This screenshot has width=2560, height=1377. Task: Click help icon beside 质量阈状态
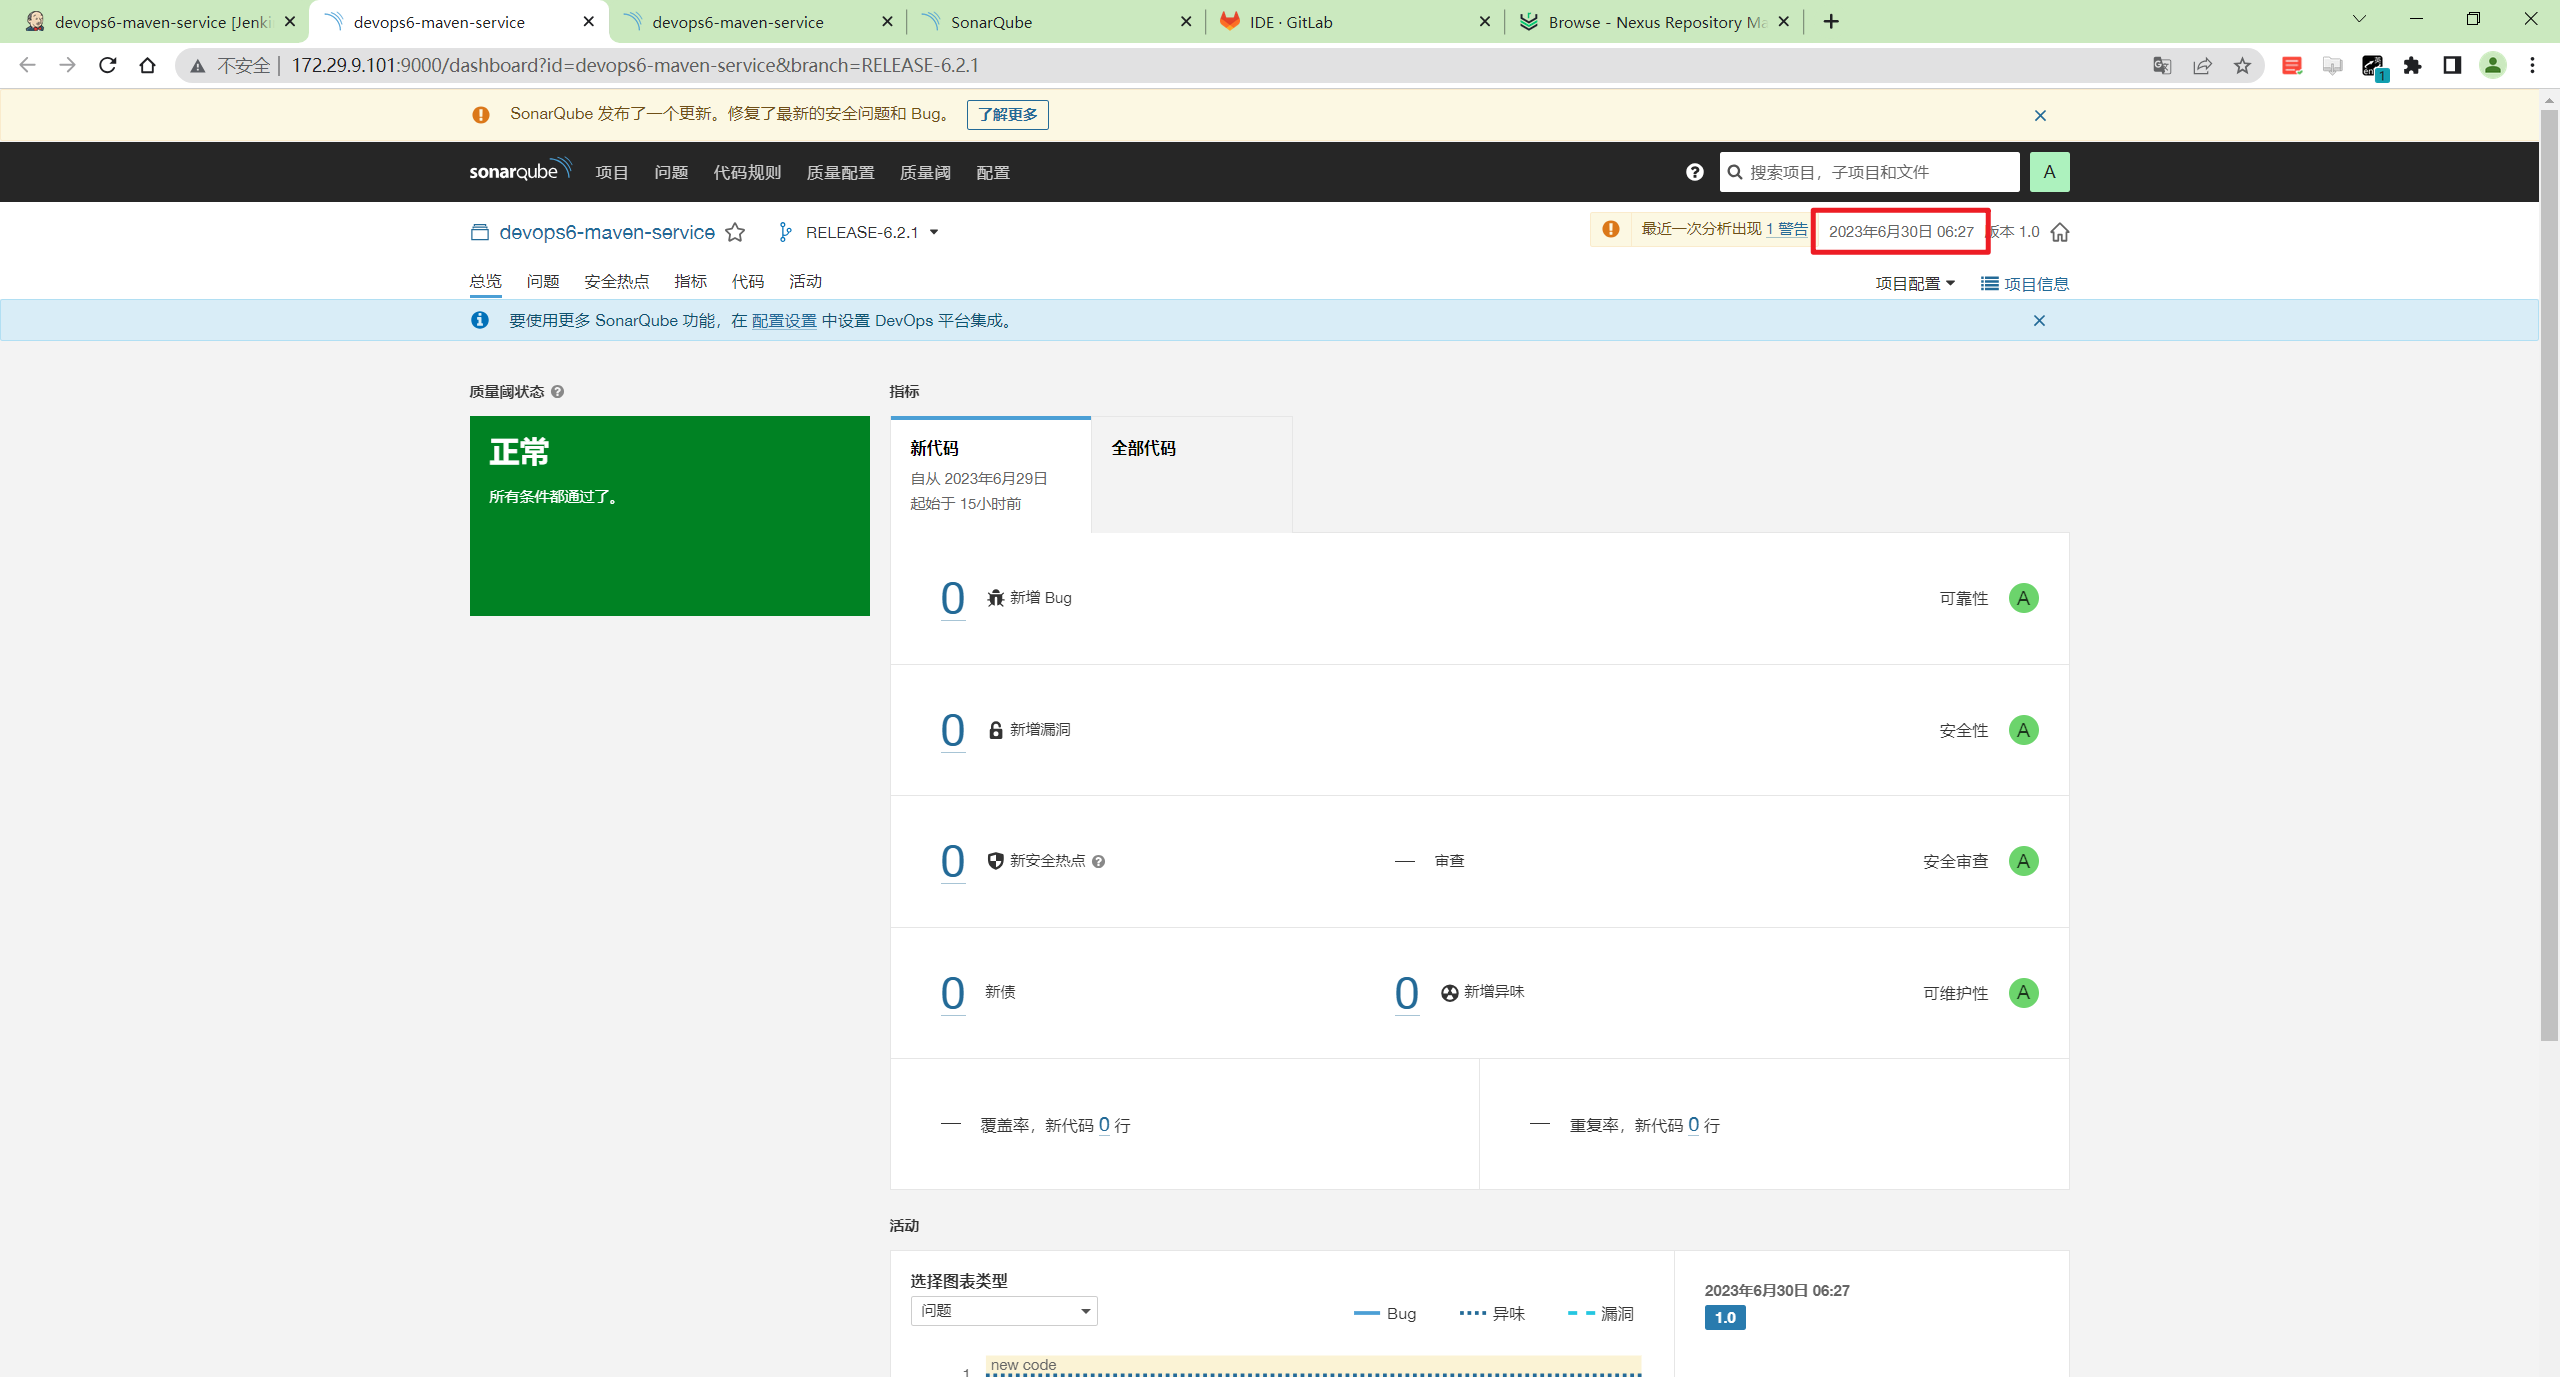(x=558, y=392)
